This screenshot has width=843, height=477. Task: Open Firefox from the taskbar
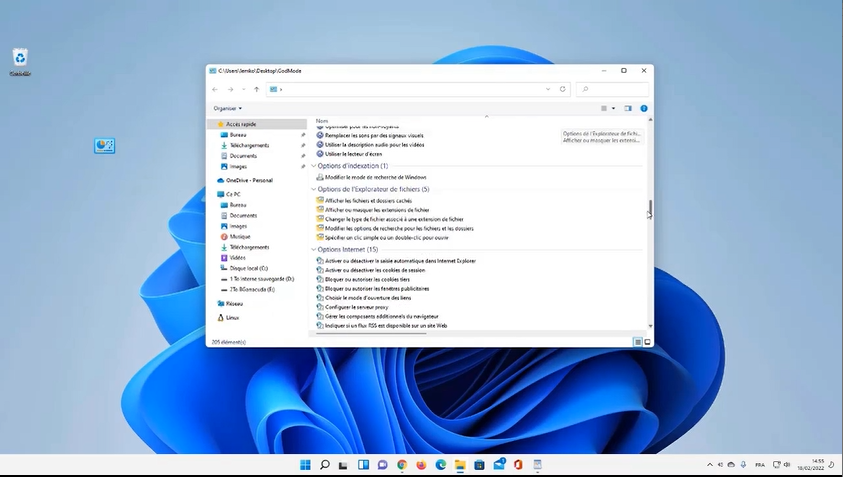pos(421,465)
